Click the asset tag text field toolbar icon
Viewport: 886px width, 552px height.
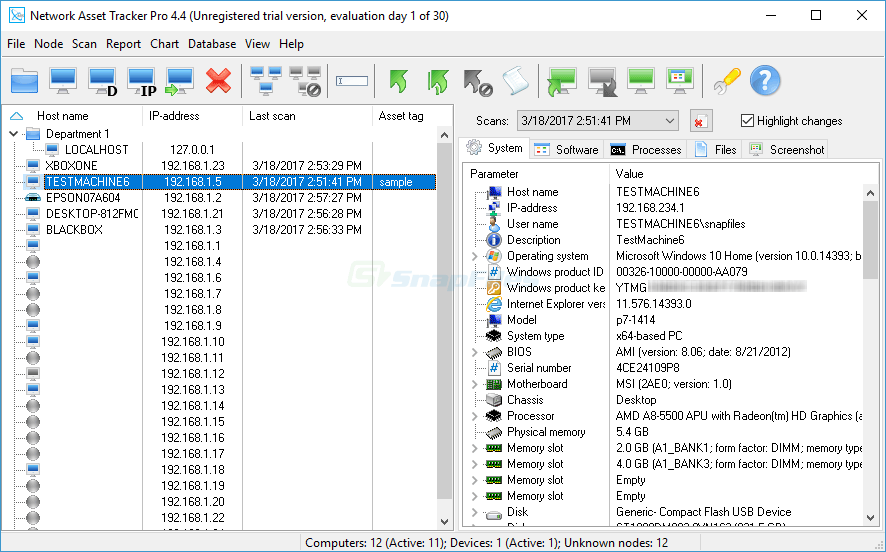(x=352, y=81)
